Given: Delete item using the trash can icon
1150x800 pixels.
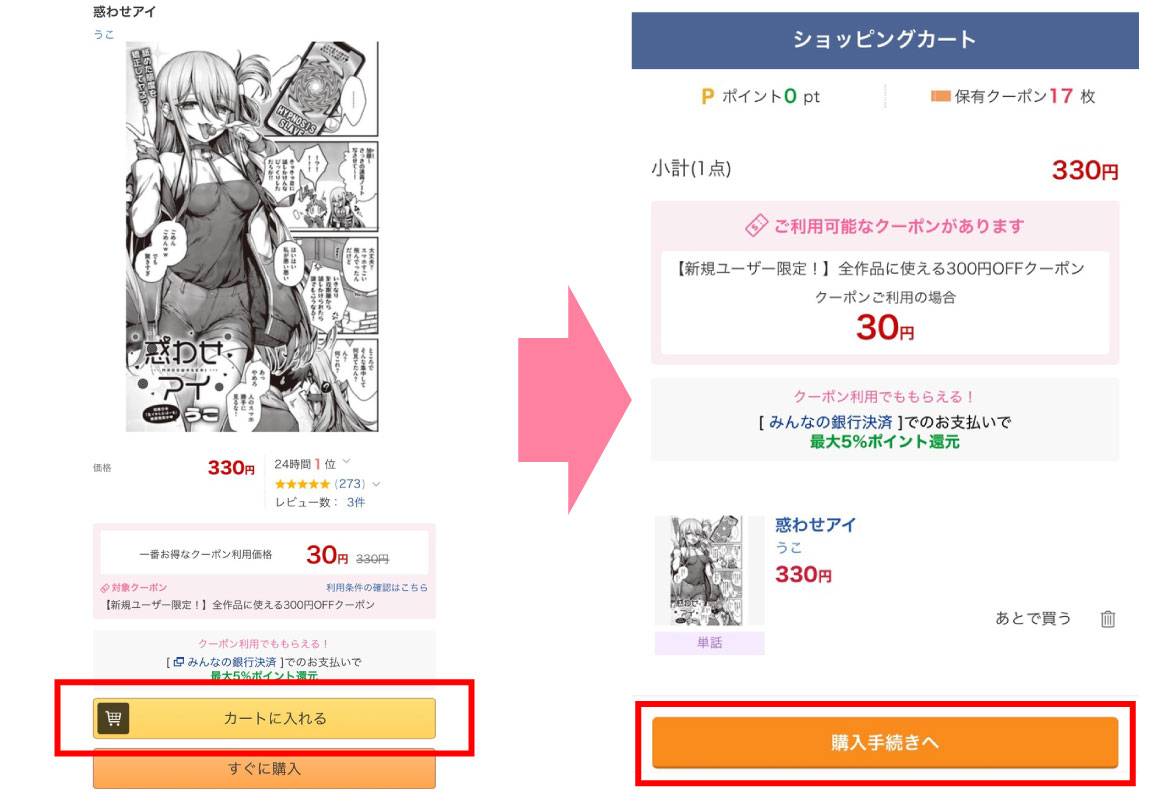Looking at the screenshot, I should (1107, 619).
